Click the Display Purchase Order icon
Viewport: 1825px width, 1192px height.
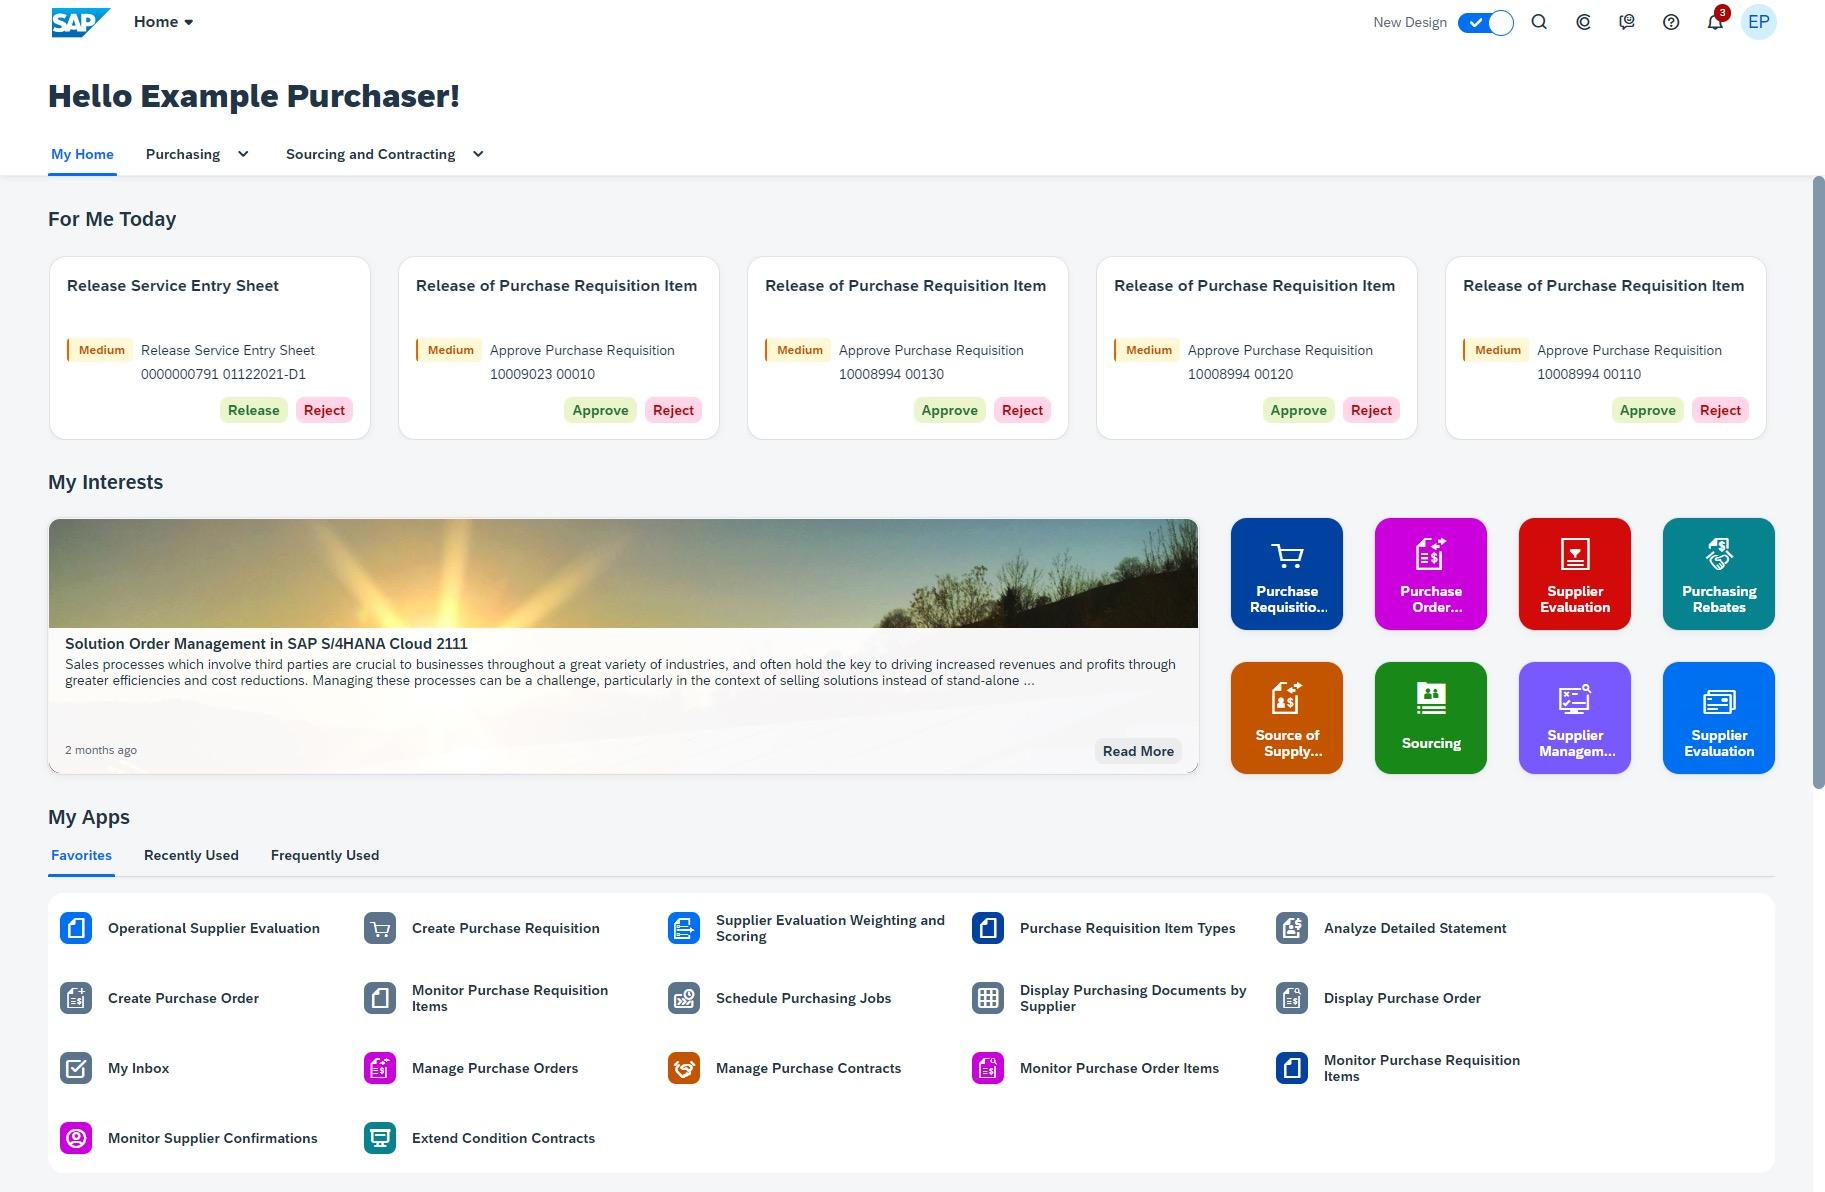[x=1292, y=998]
